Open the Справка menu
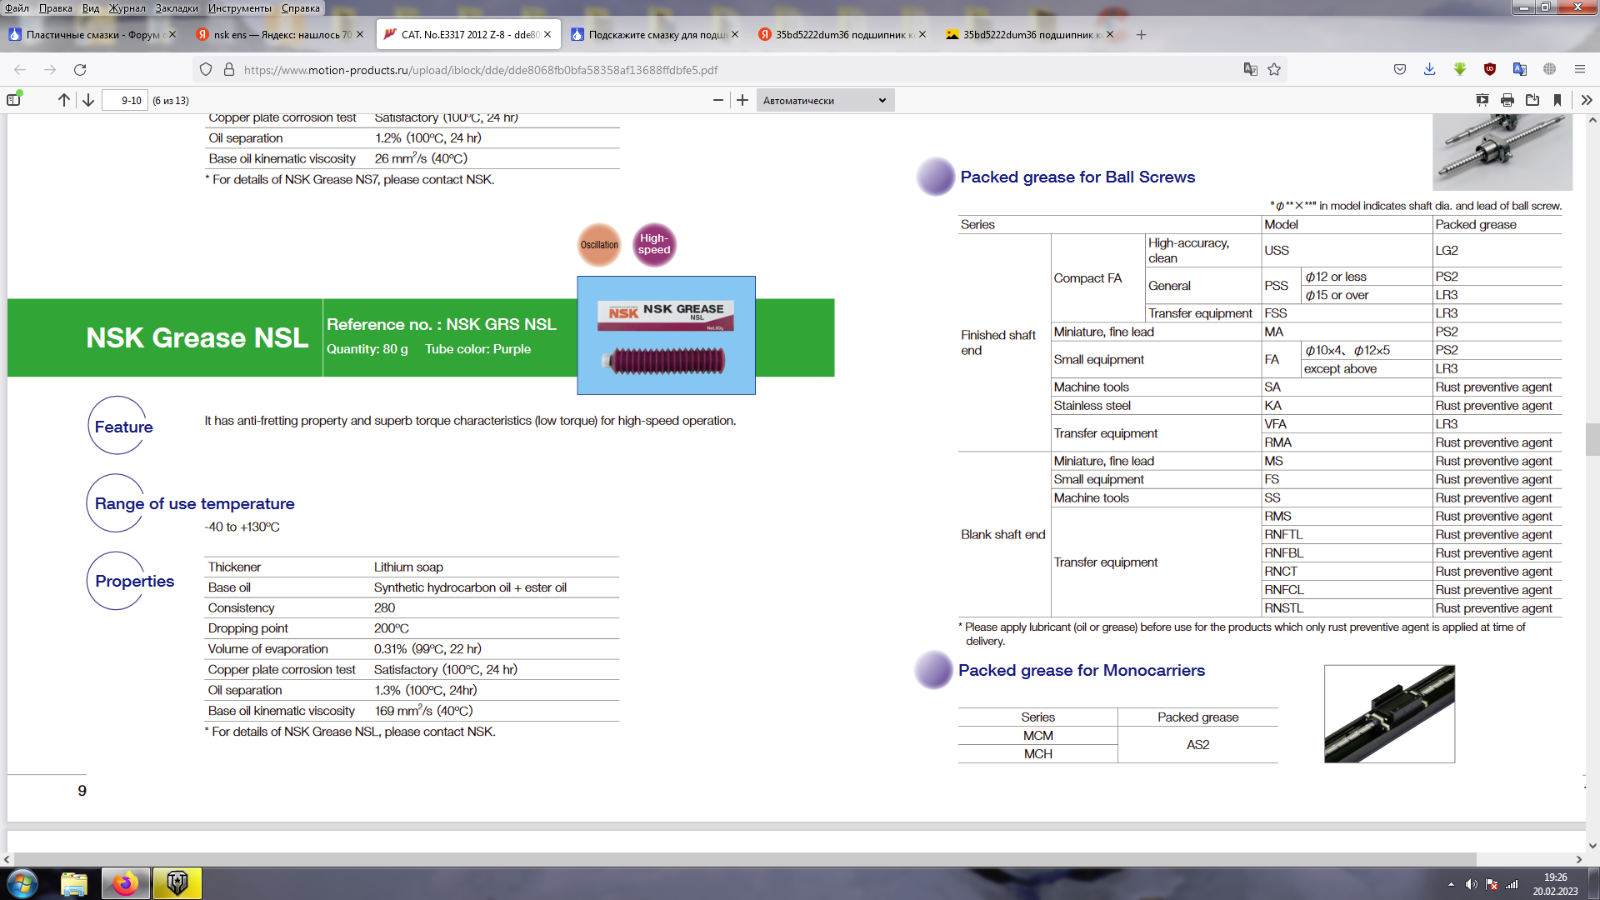1600x900 pixels. click(x=301, y=8)
